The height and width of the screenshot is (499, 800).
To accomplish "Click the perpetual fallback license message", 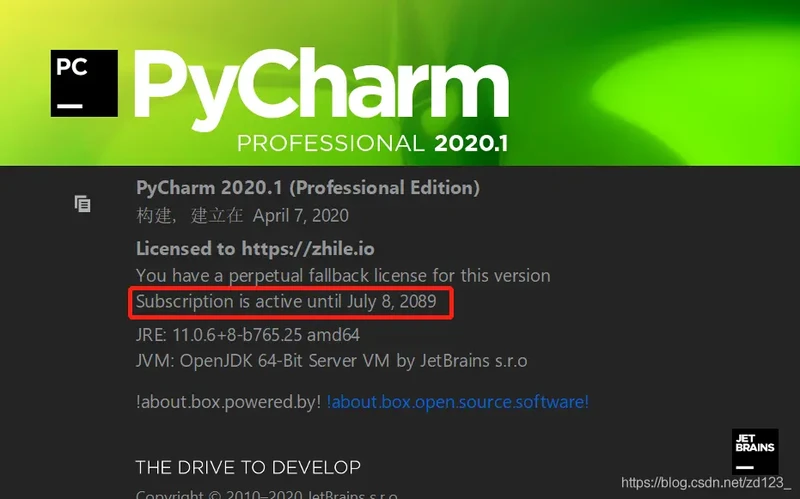I will [x=343, y=276].
